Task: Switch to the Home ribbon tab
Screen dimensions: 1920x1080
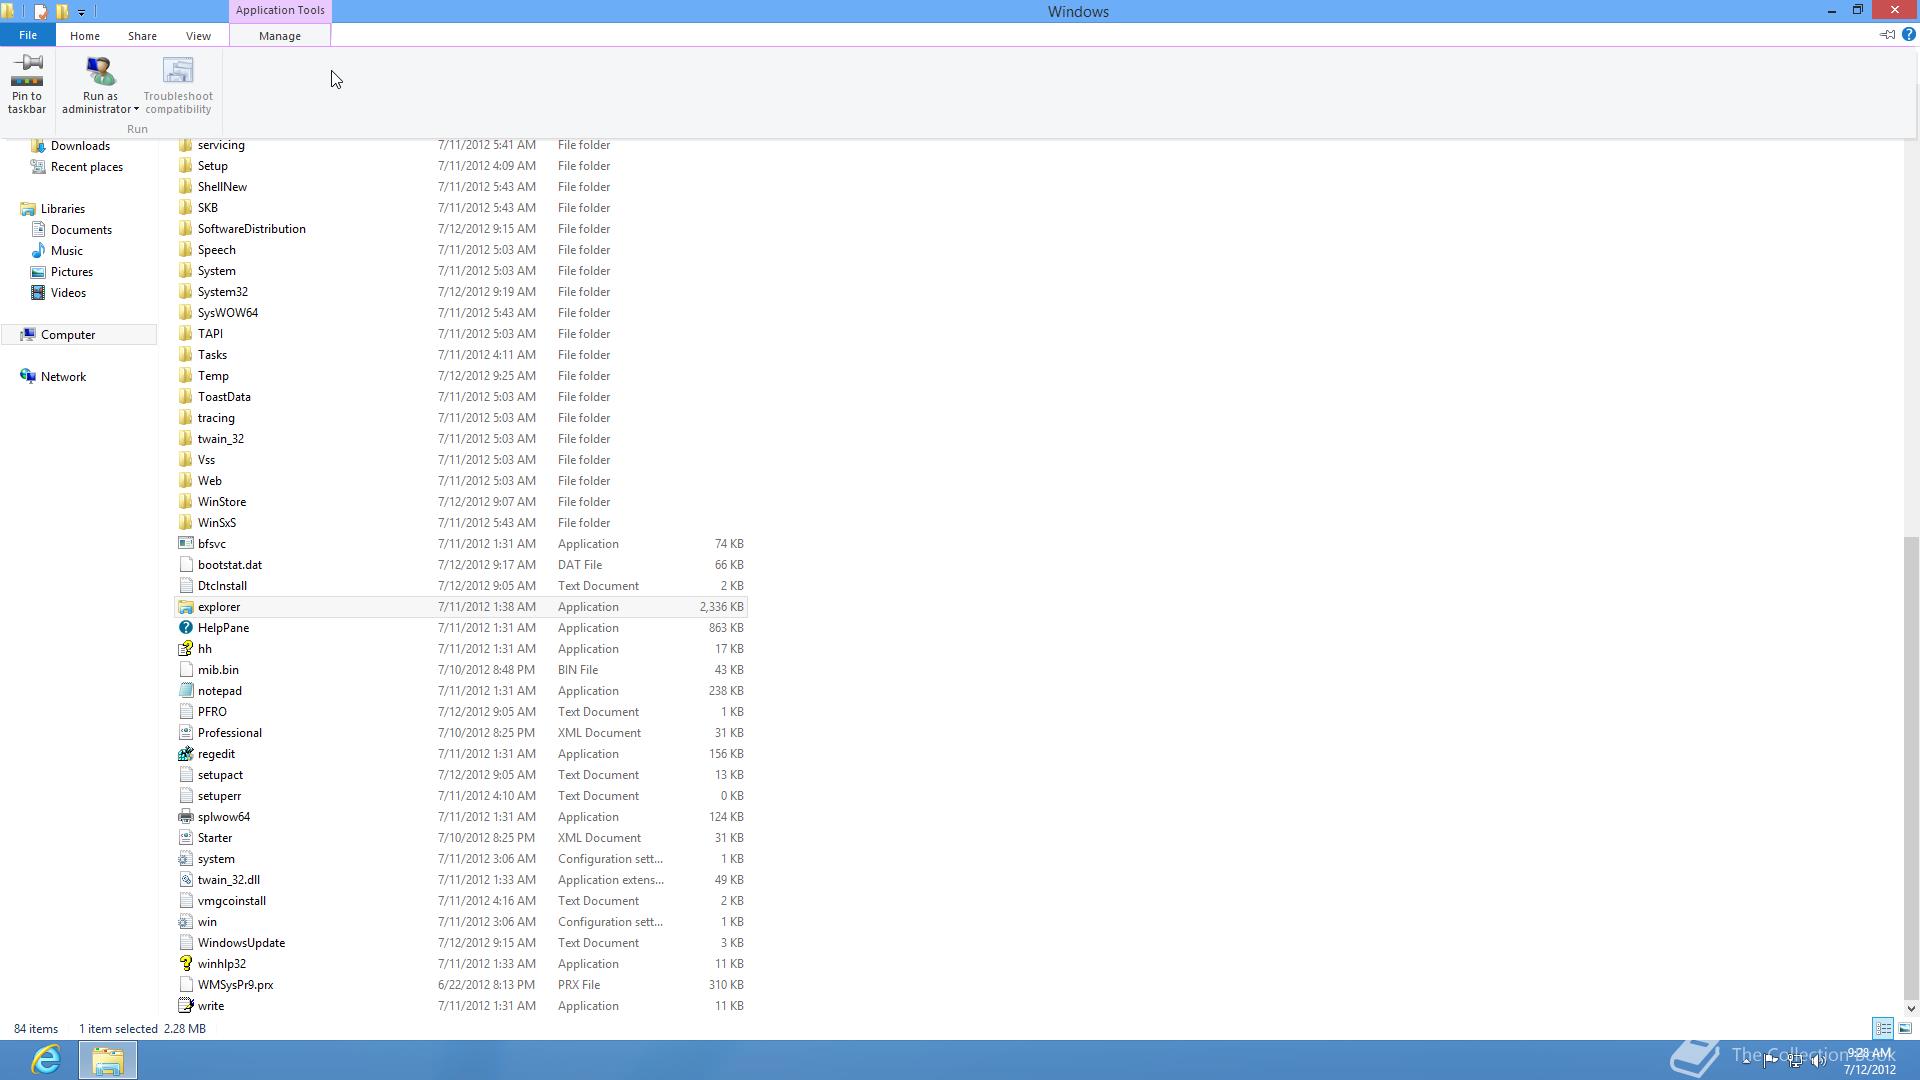Action: tap(85, 35)
